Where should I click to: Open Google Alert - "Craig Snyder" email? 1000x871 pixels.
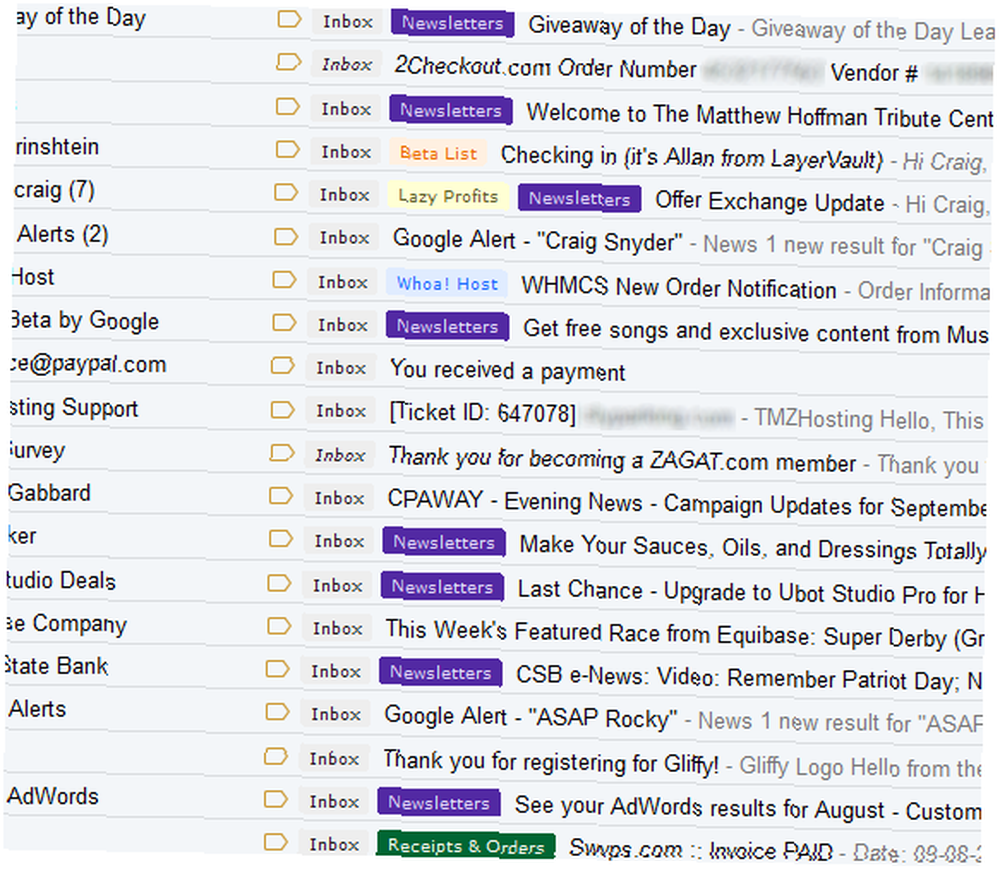538,240
